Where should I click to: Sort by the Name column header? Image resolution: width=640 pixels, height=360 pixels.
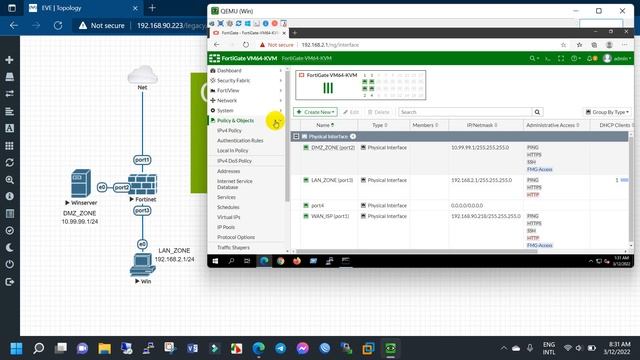(325, 125)
